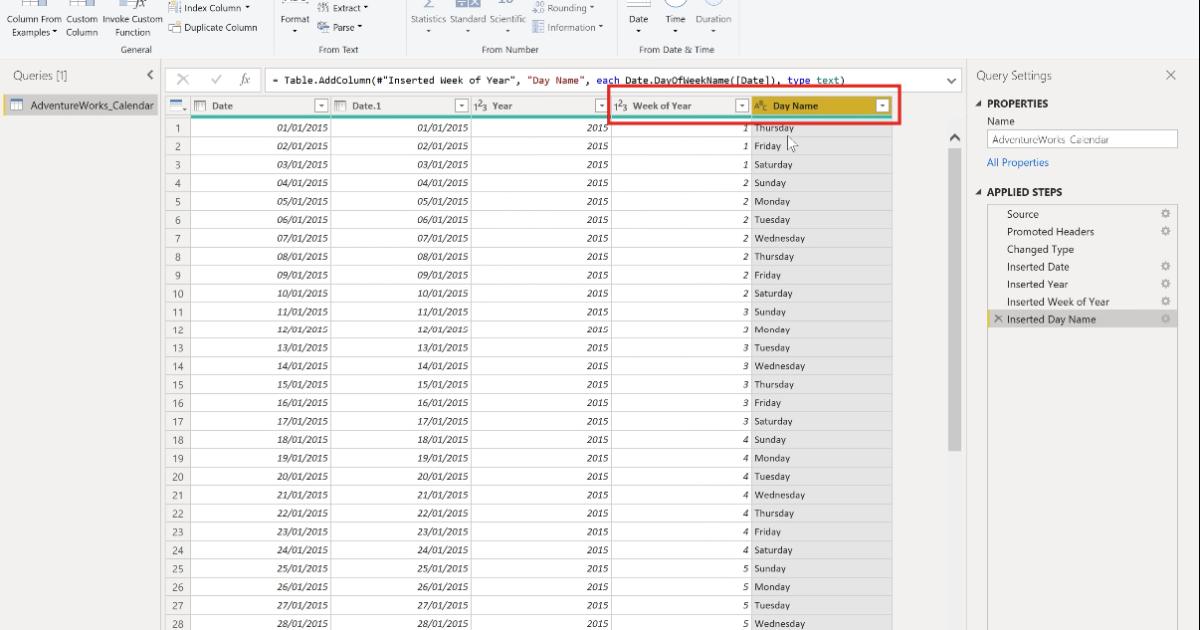Open settings gear for Promoted Headers step
This screenshot has height=630, width=1200.
[1165, 231]
